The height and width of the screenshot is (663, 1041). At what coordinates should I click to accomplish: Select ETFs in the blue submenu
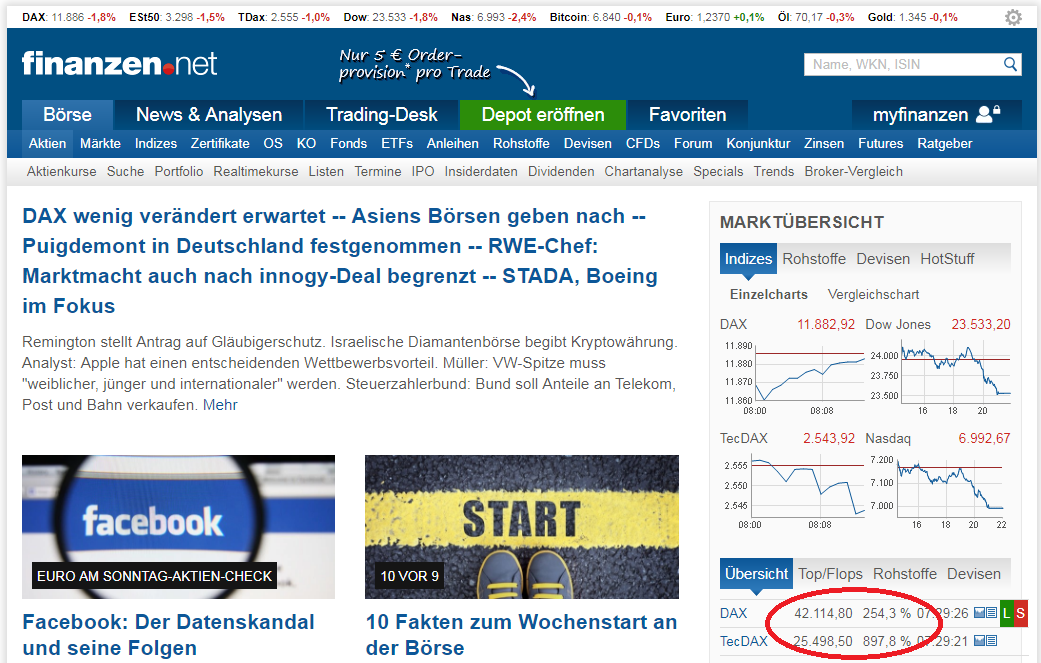click(397, 143)
